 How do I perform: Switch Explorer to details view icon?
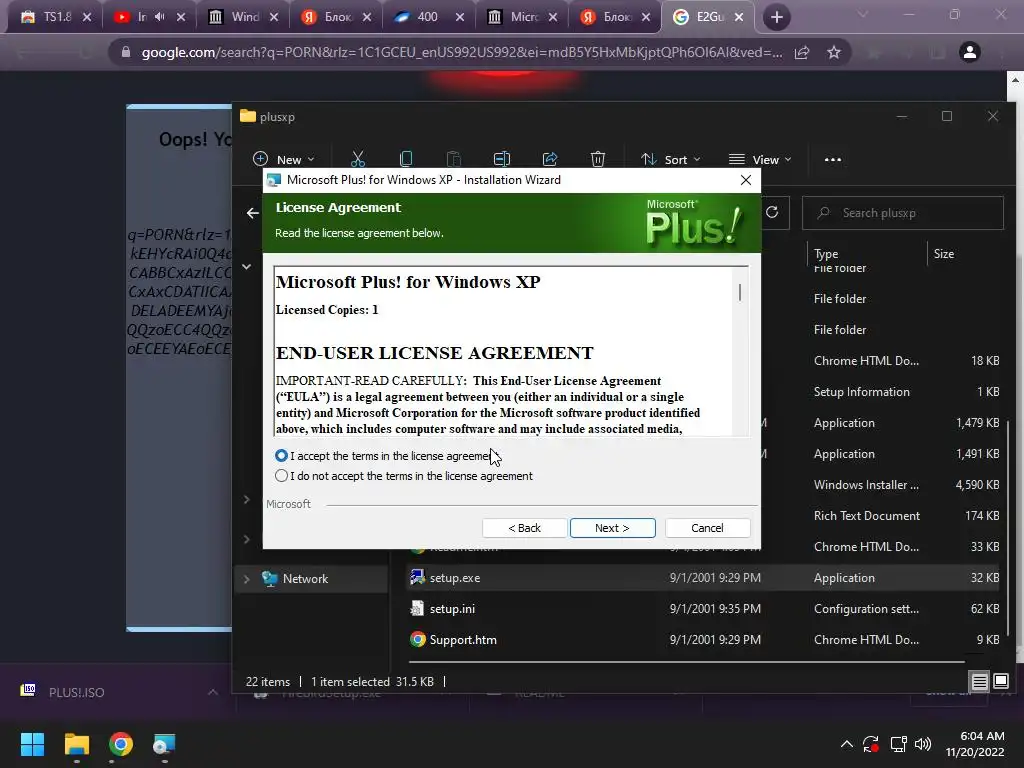(979, 682)
